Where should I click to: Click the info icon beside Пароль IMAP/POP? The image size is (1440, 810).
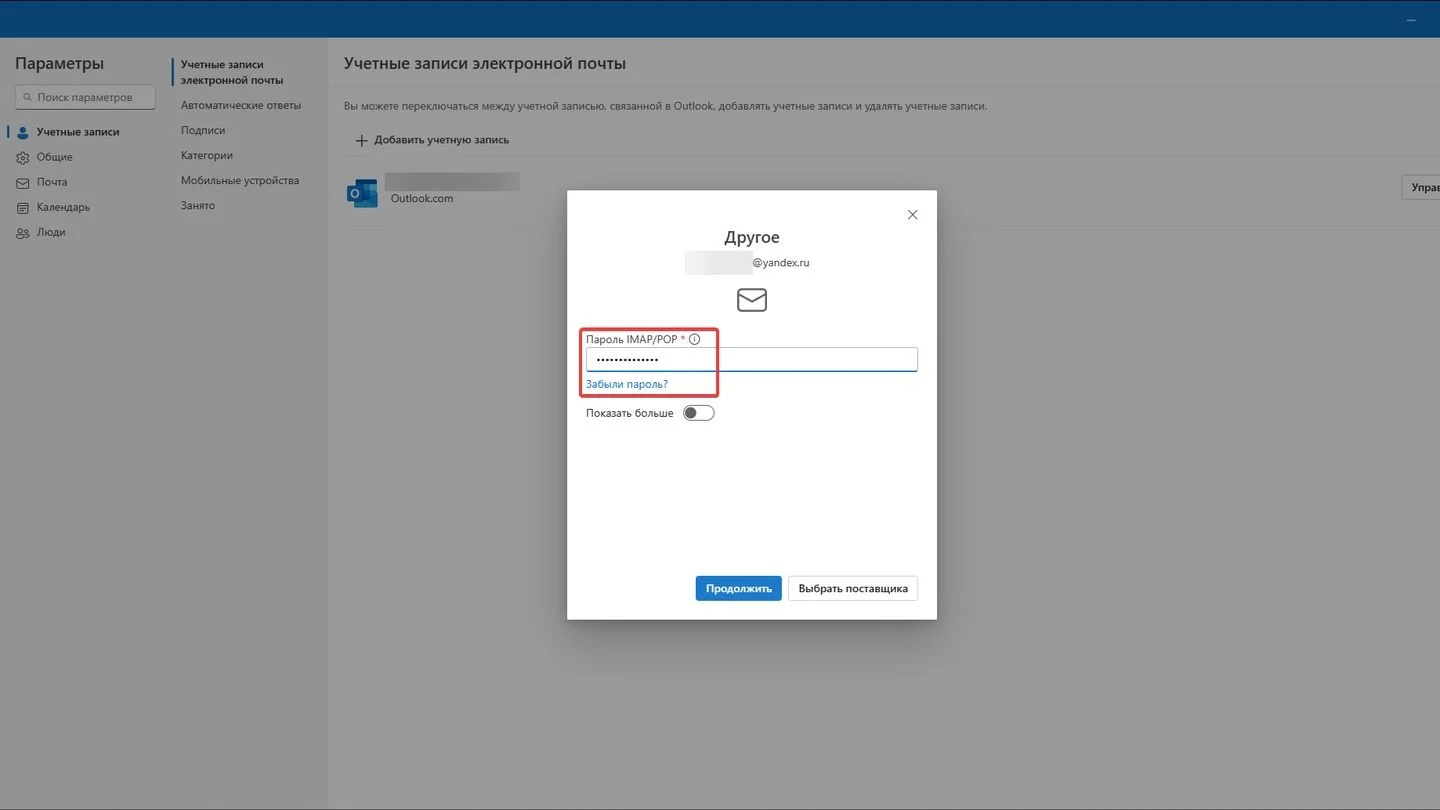[x=694, y=340]
